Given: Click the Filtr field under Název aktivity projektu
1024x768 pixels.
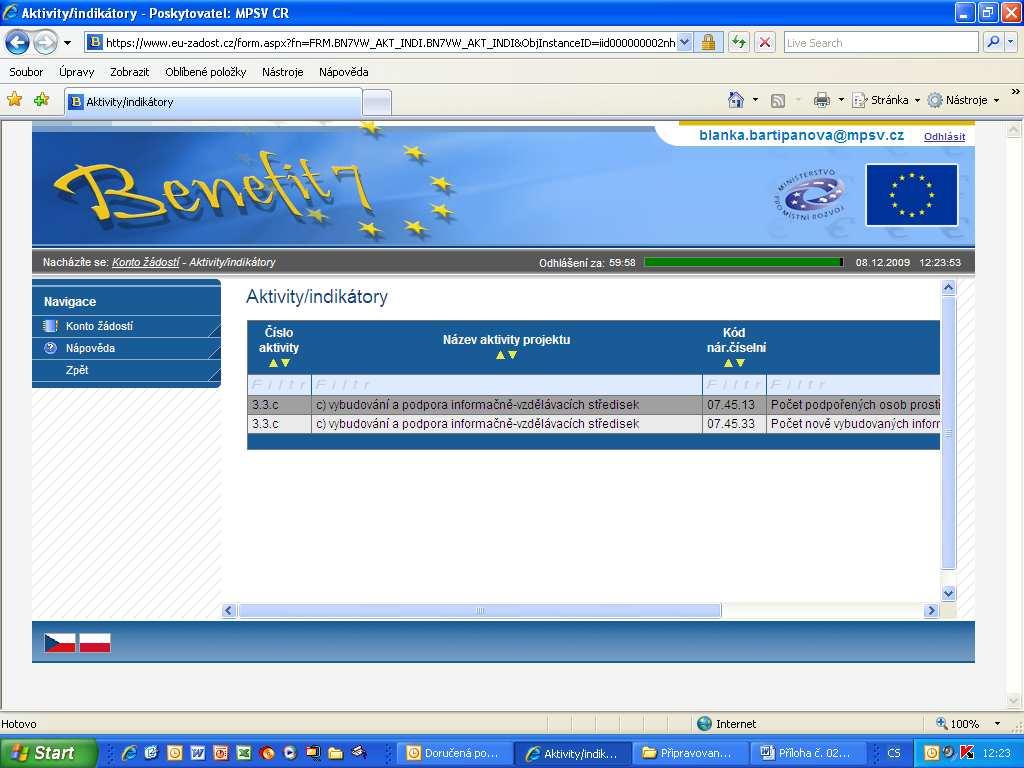Looking at the screenshot, I should pos(507,385).
